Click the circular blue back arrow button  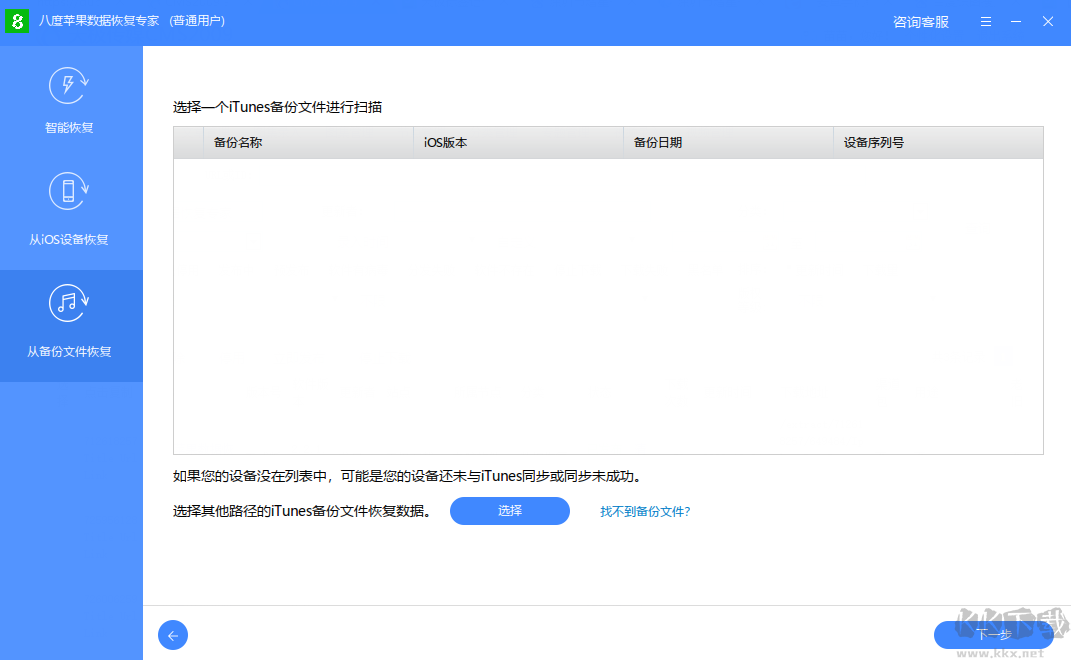[172, 635]
